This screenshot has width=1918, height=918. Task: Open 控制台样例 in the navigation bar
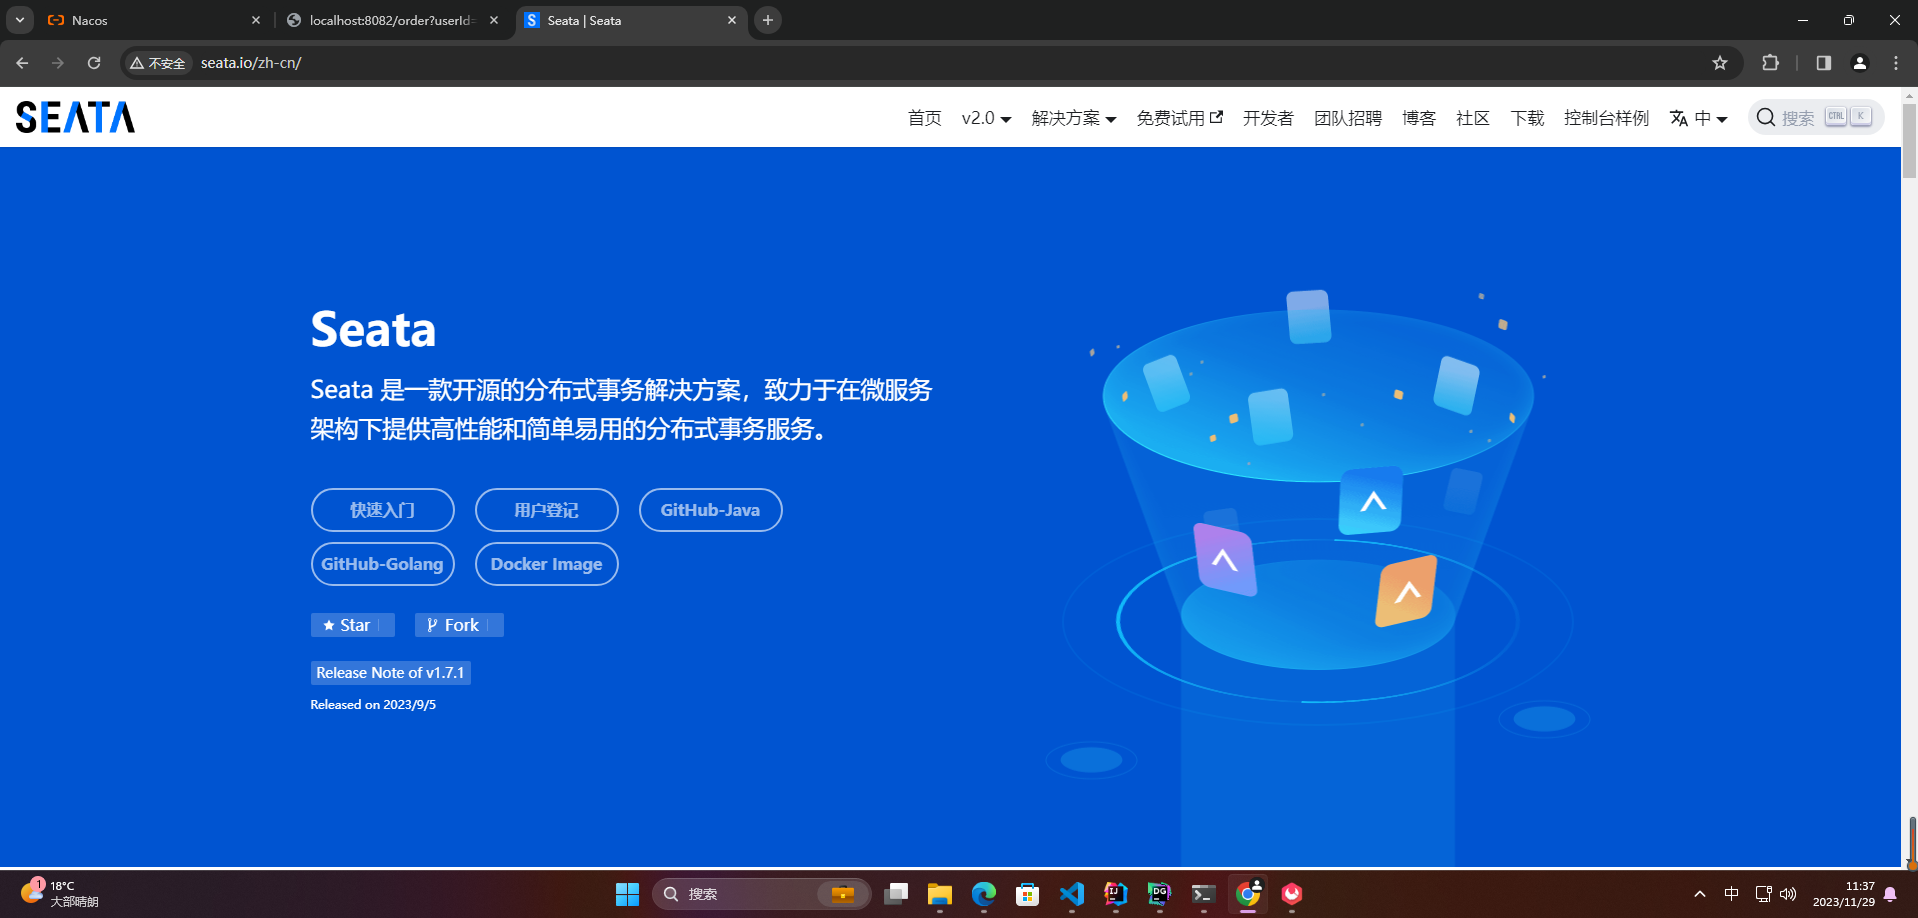[1606, 118]
